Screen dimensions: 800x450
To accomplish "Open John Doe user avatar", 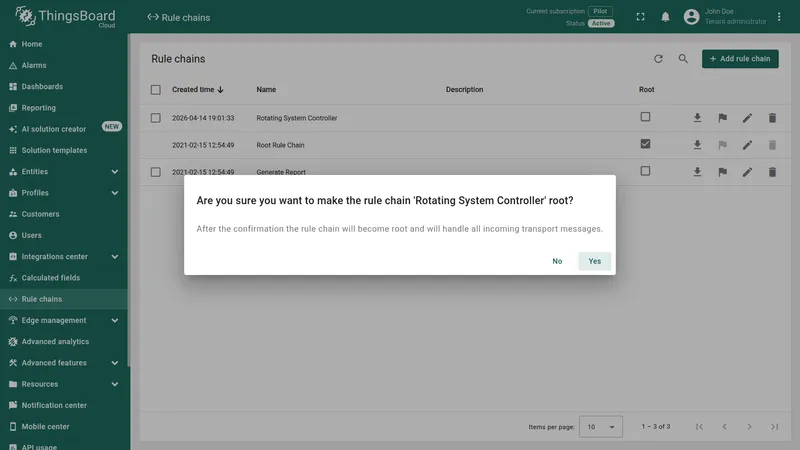I will pyautogui.click(x=691, y=17).
